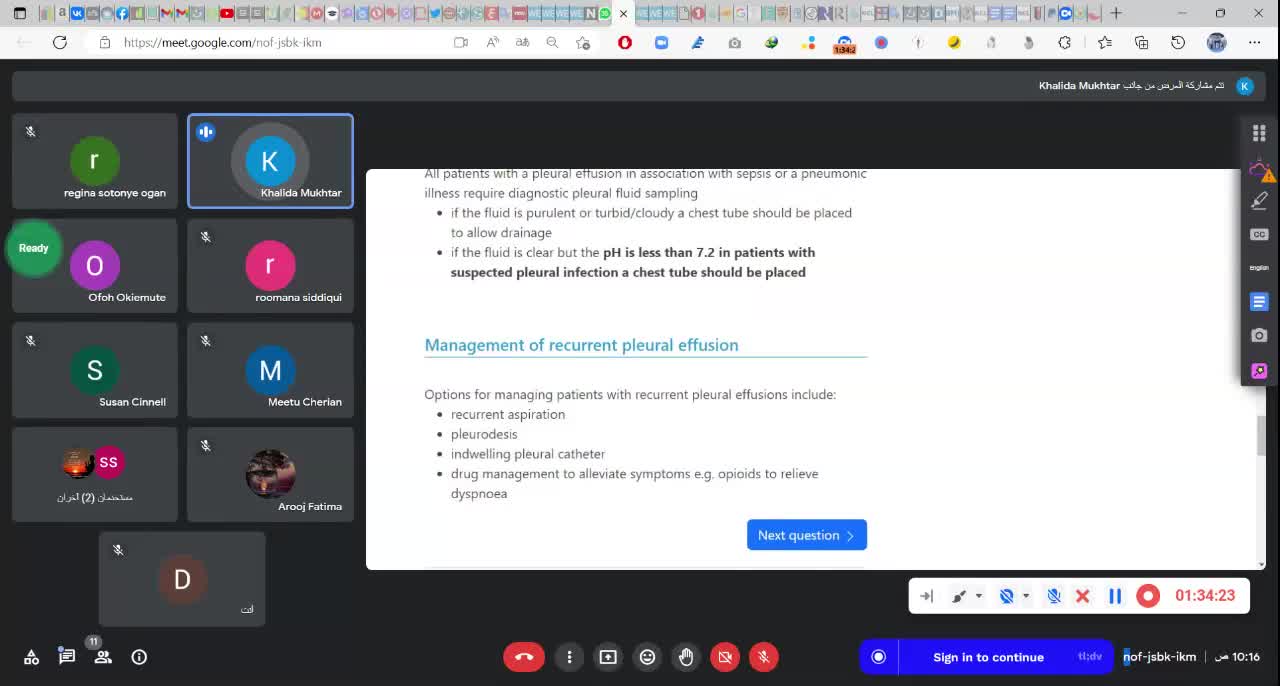The height and width of the screenshot is (686, 1280).
Task: Collapse the recorder toolbar arrow
Action: tap(926, 596)
